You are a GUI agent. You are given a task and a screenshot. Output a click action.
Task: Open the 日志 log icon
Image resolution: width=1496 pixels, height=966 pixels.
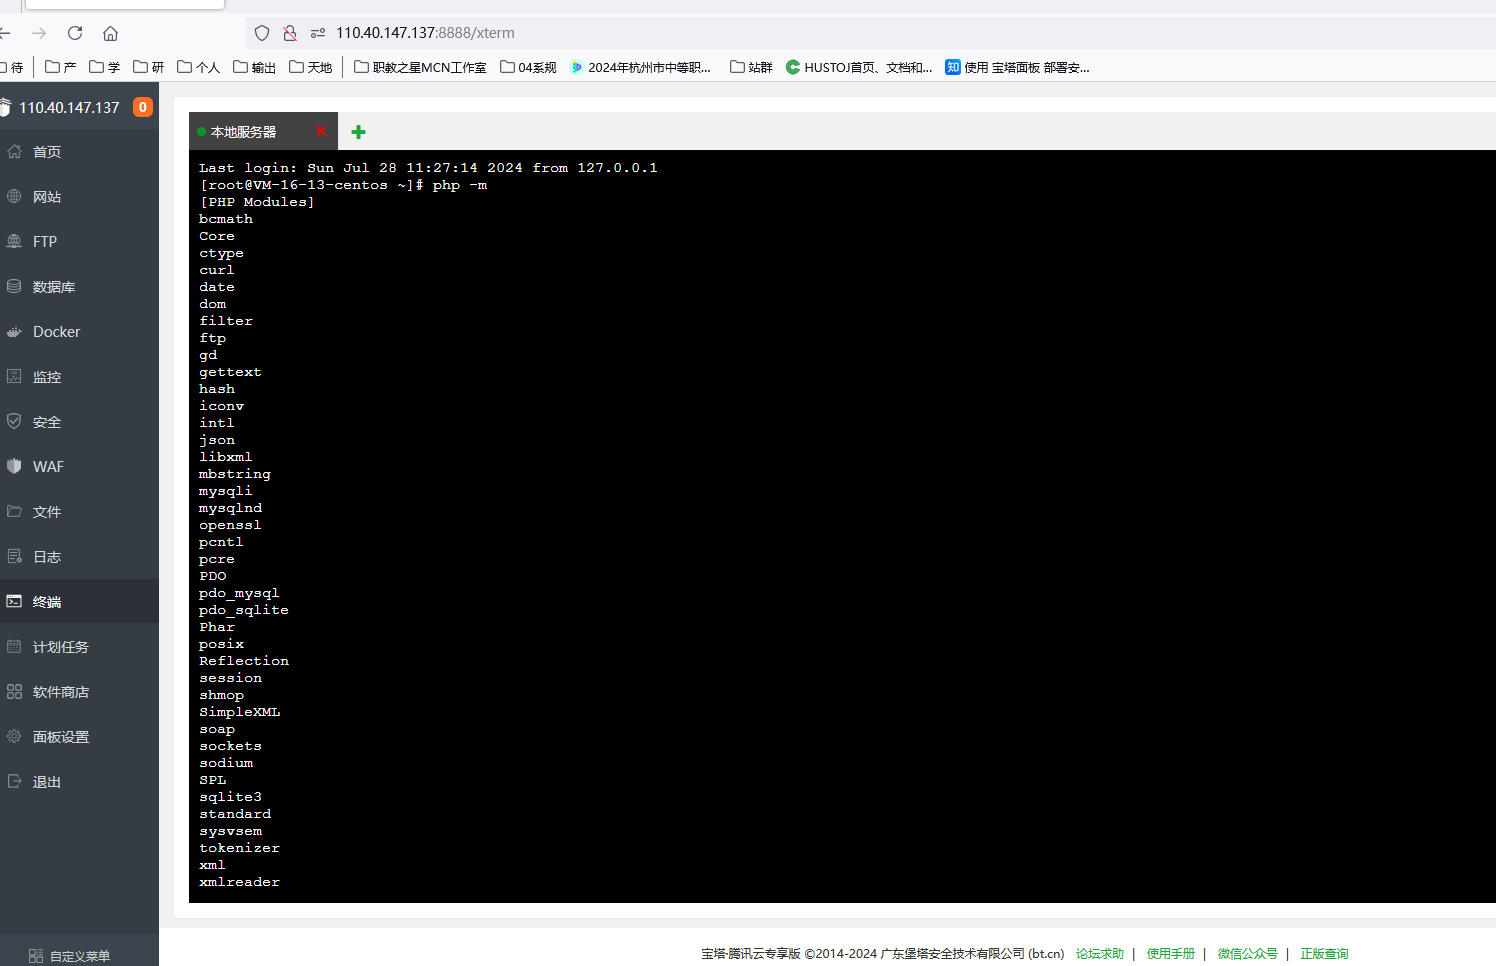(14, 557)
